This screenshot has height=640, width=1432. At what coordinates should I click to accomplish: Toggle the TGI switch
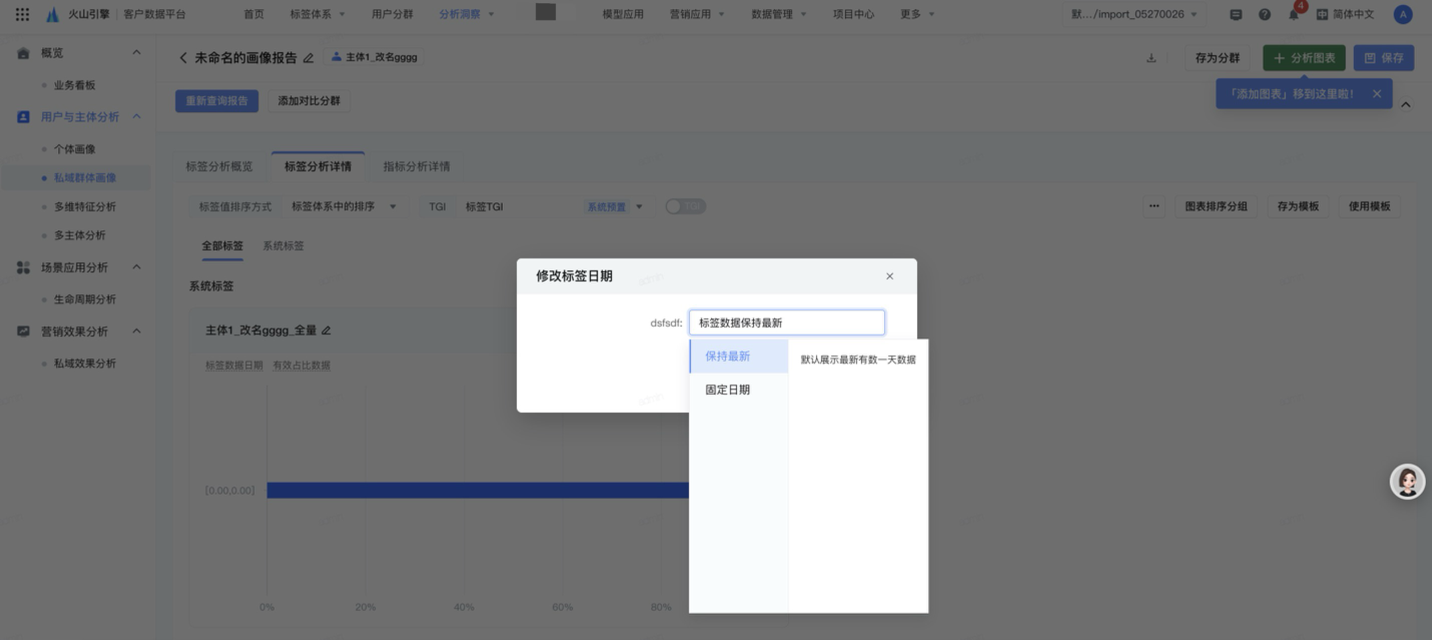point(685,206)
